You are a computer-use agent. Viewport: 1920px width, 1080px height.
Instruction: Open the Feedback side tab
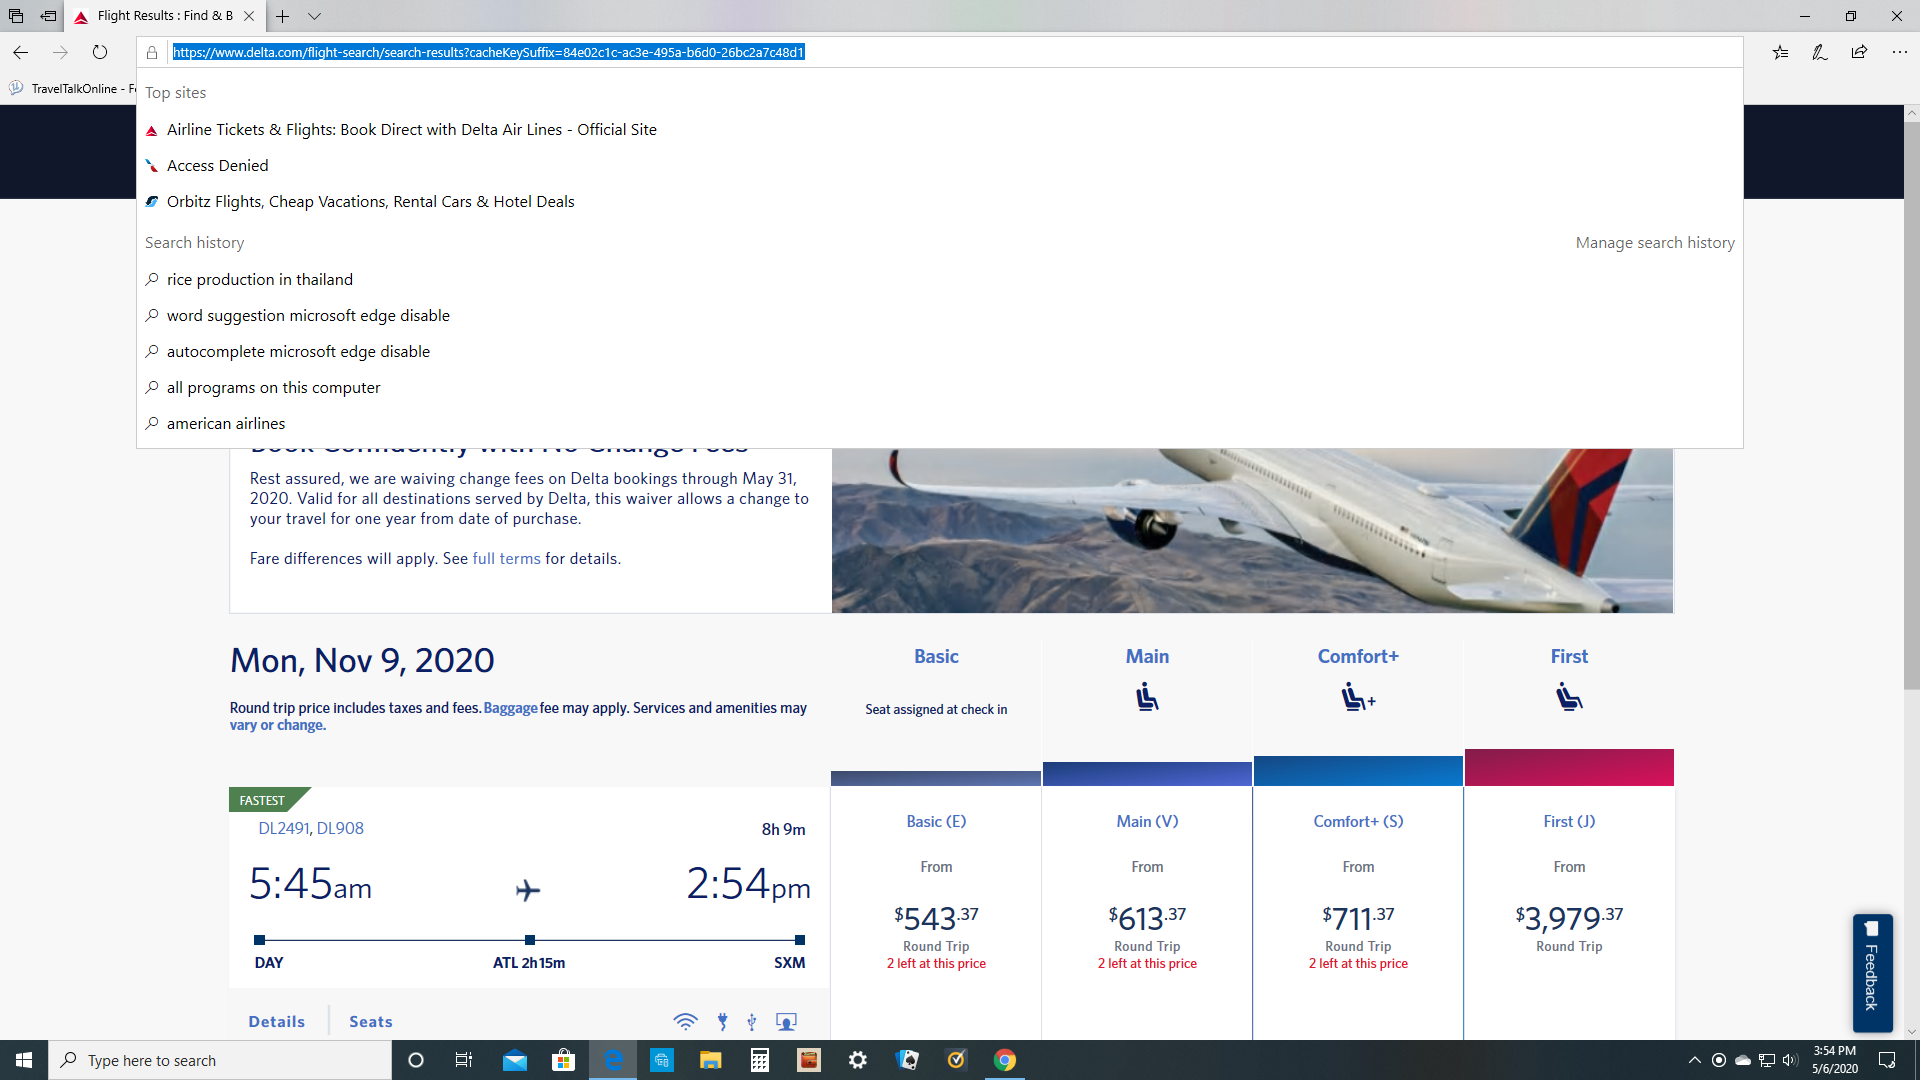(x=1872, y=972)
